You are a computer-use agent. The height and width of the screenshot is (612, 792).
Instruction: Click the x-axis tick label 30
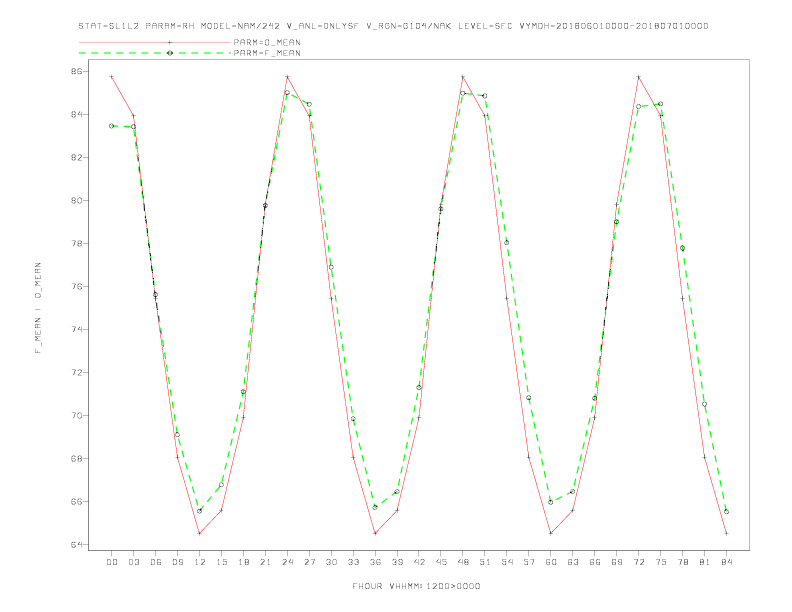331,562
